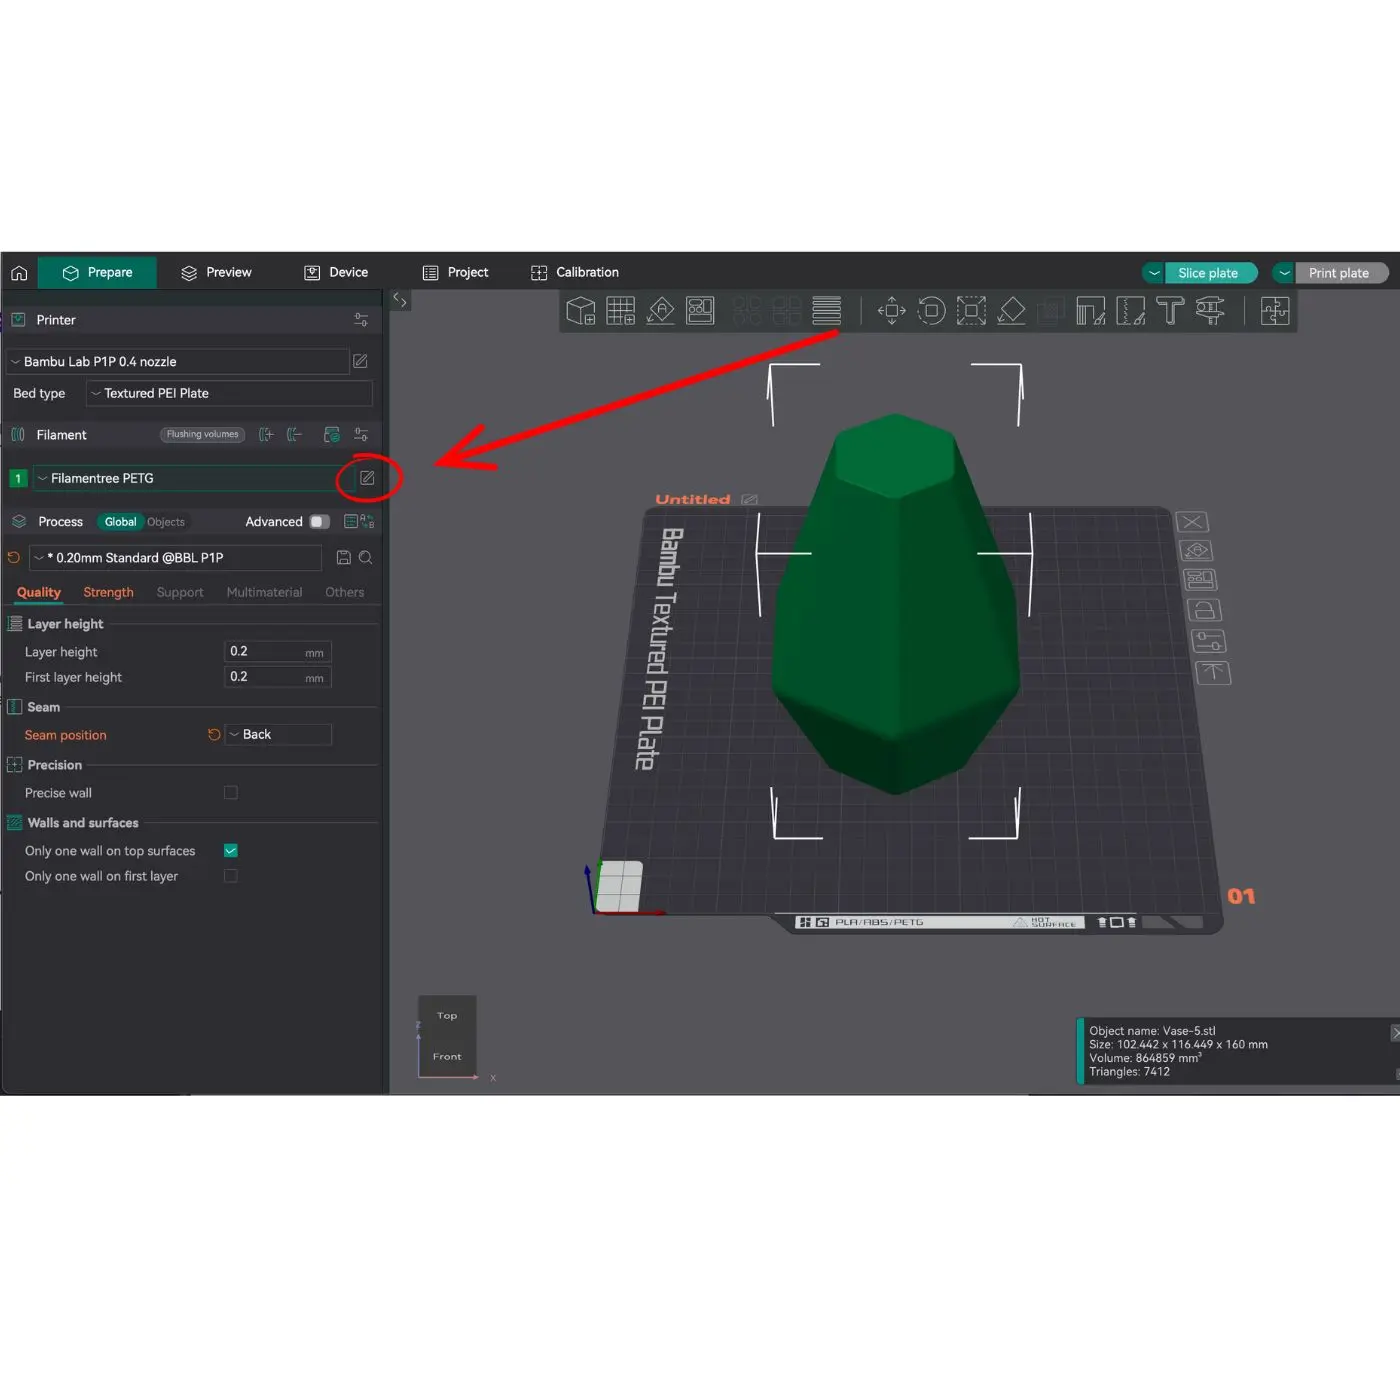Screen dimensions: 1400x1400
Task: Click the Flushing volumes button
Action: click(202, 435)
